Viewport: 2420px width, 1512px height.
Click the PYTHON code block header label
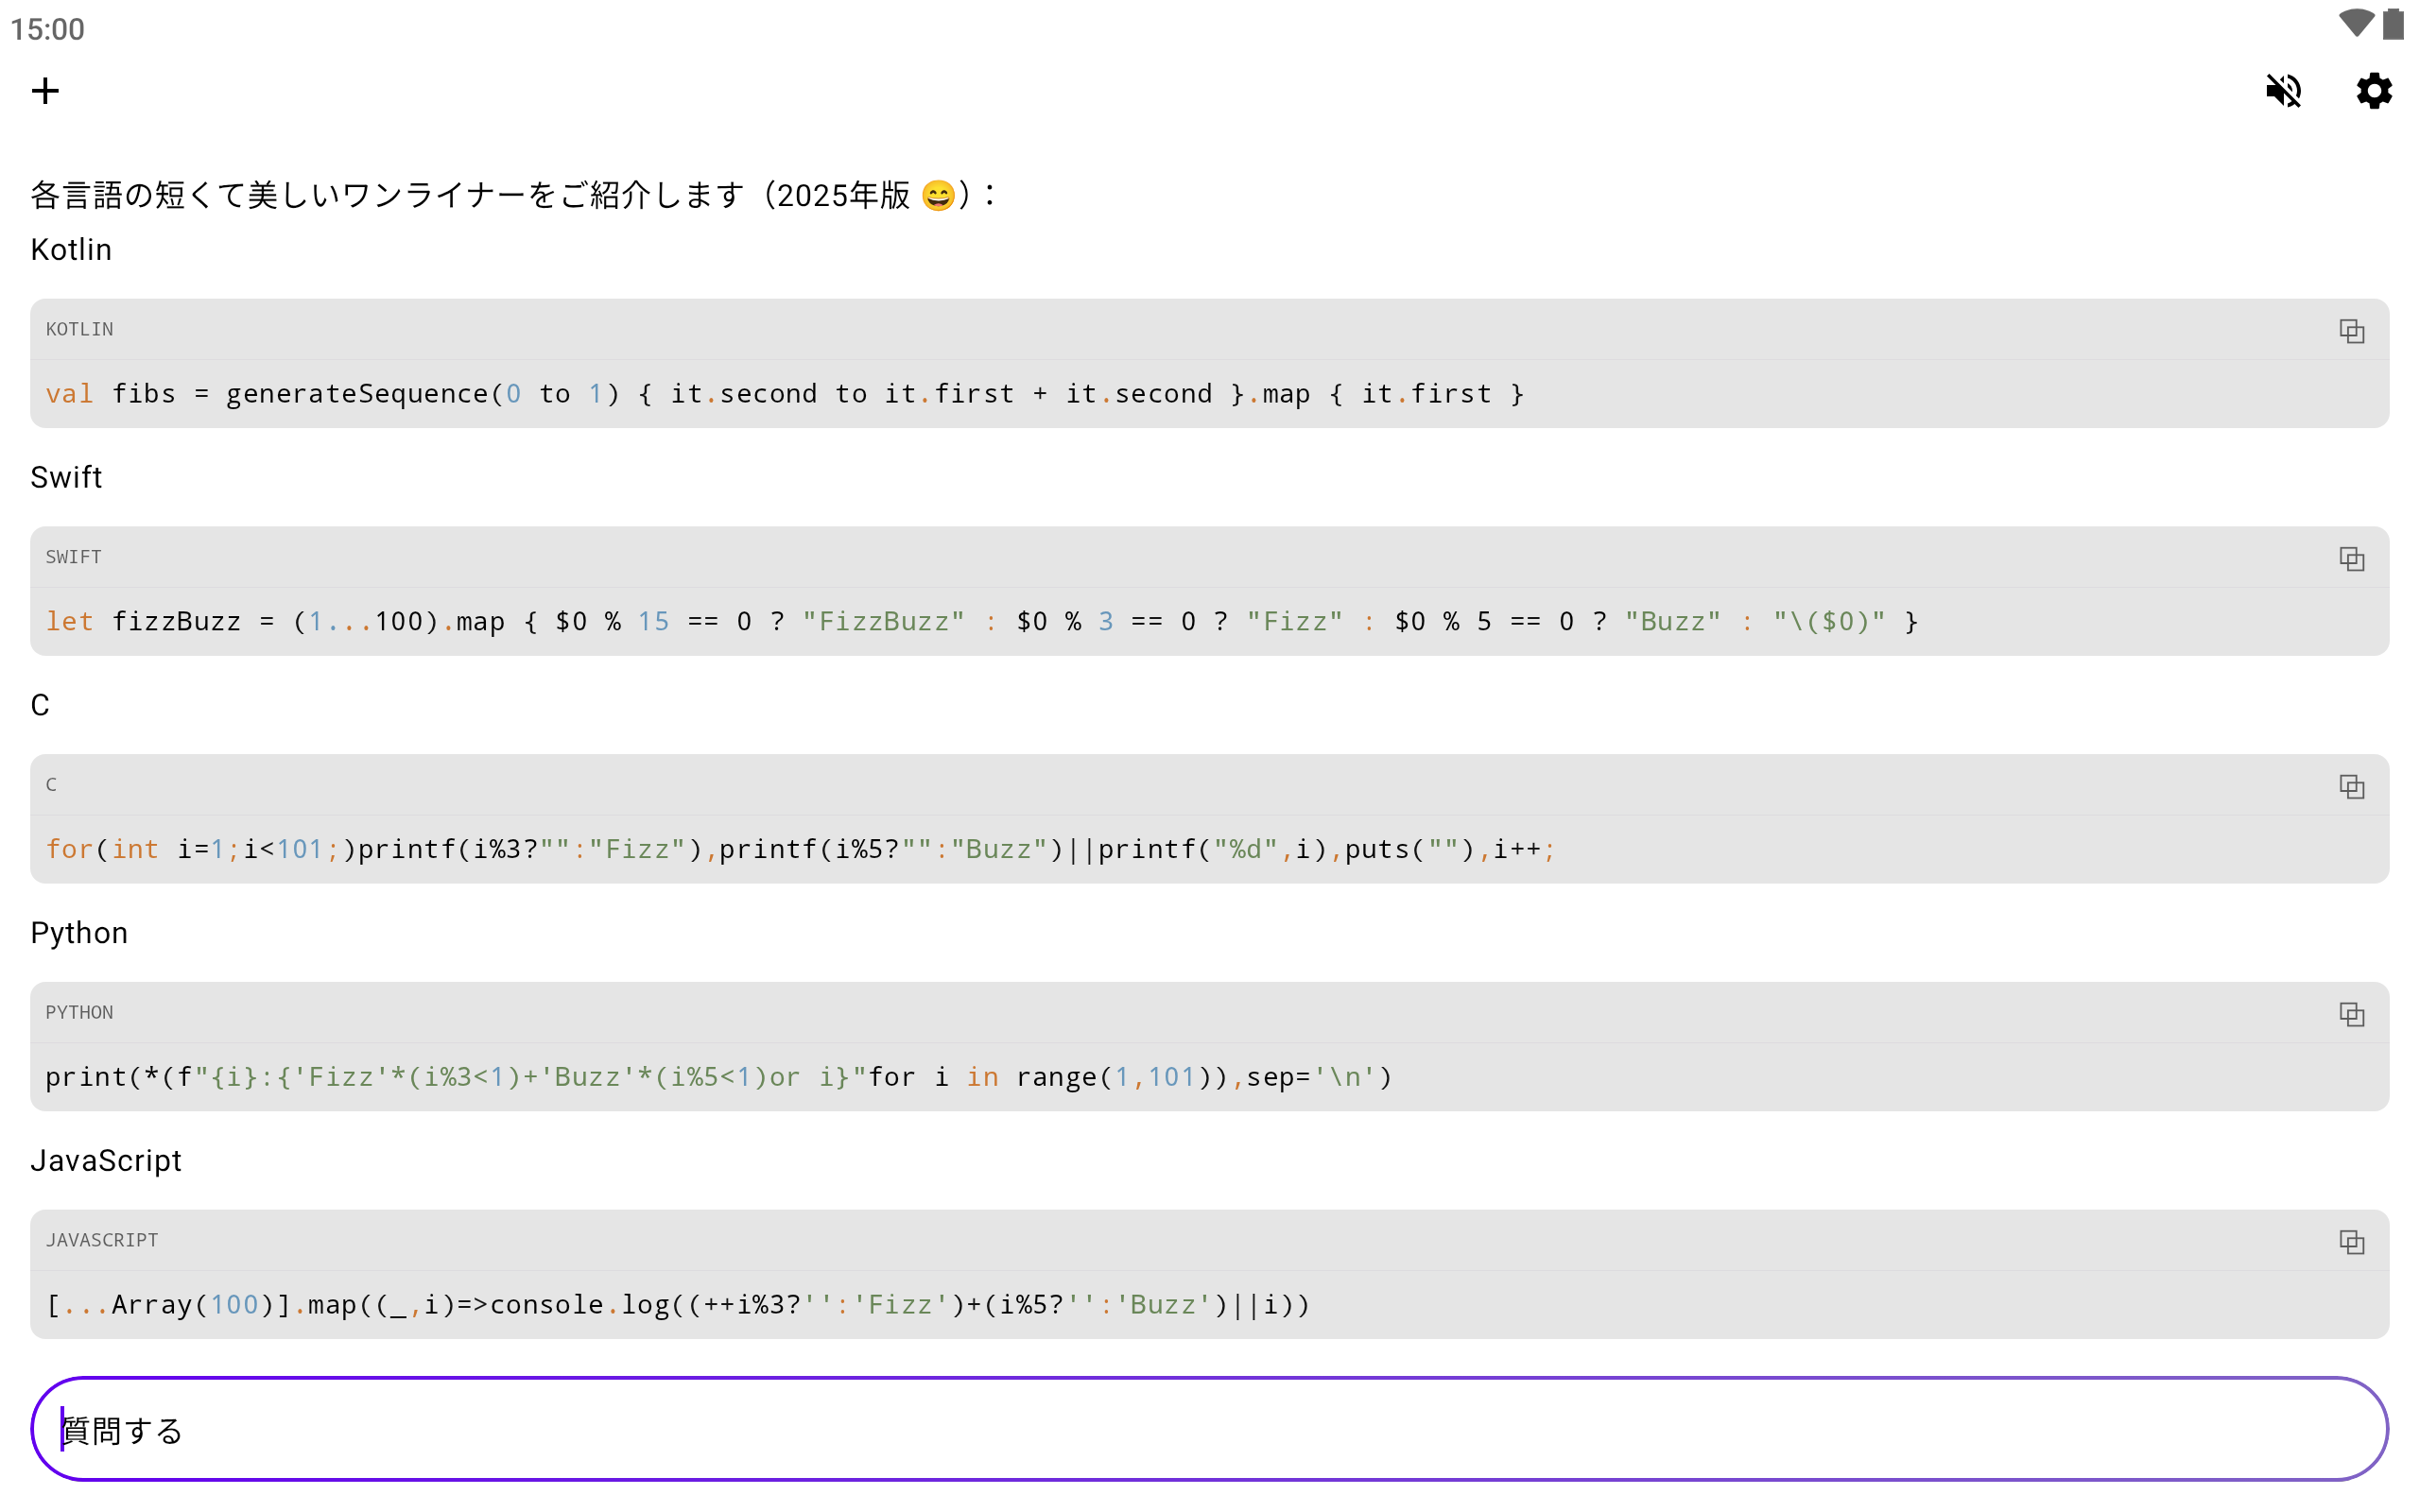click(x=80, y=1013)
